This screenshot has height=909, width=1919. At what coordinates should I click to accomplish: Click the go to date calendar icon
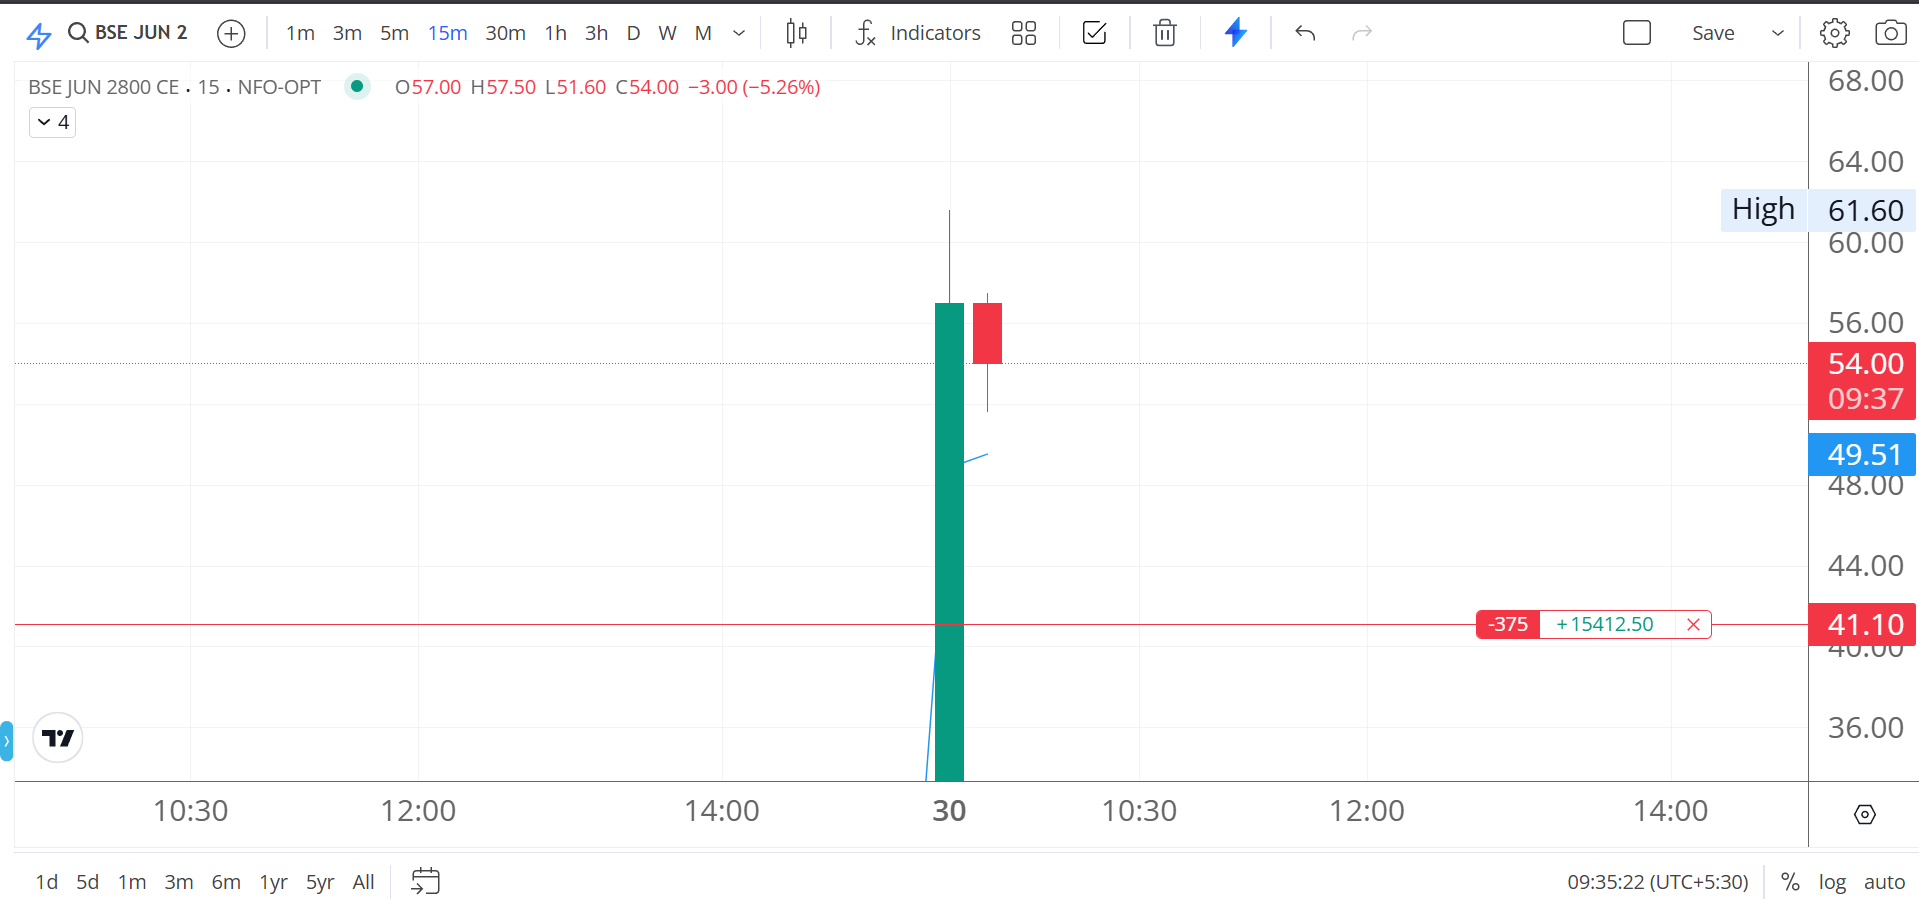click(x=425, y=881)
